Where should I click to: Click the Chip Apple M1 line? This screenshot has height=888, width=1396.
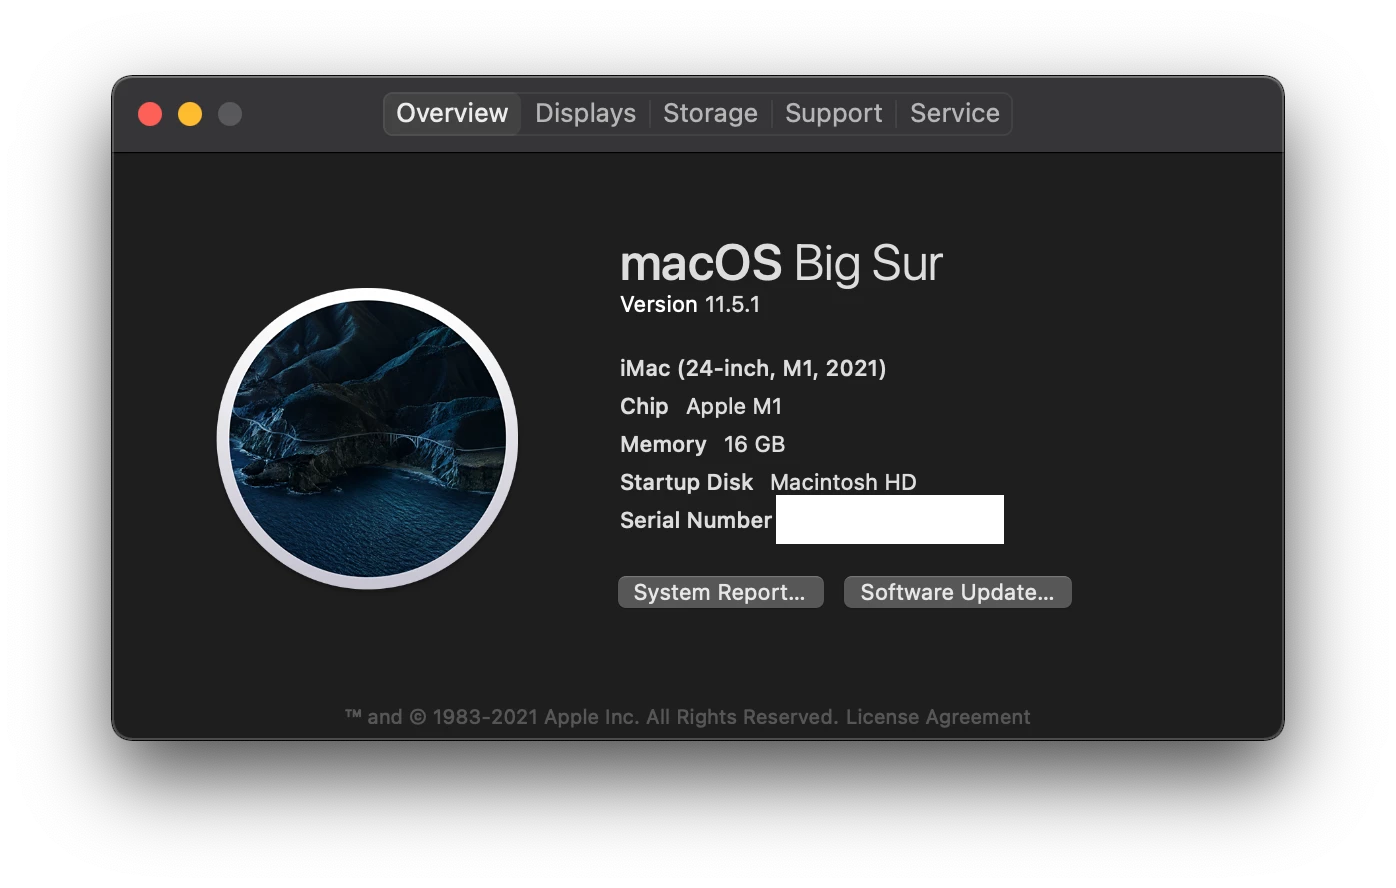click(701, 406)
